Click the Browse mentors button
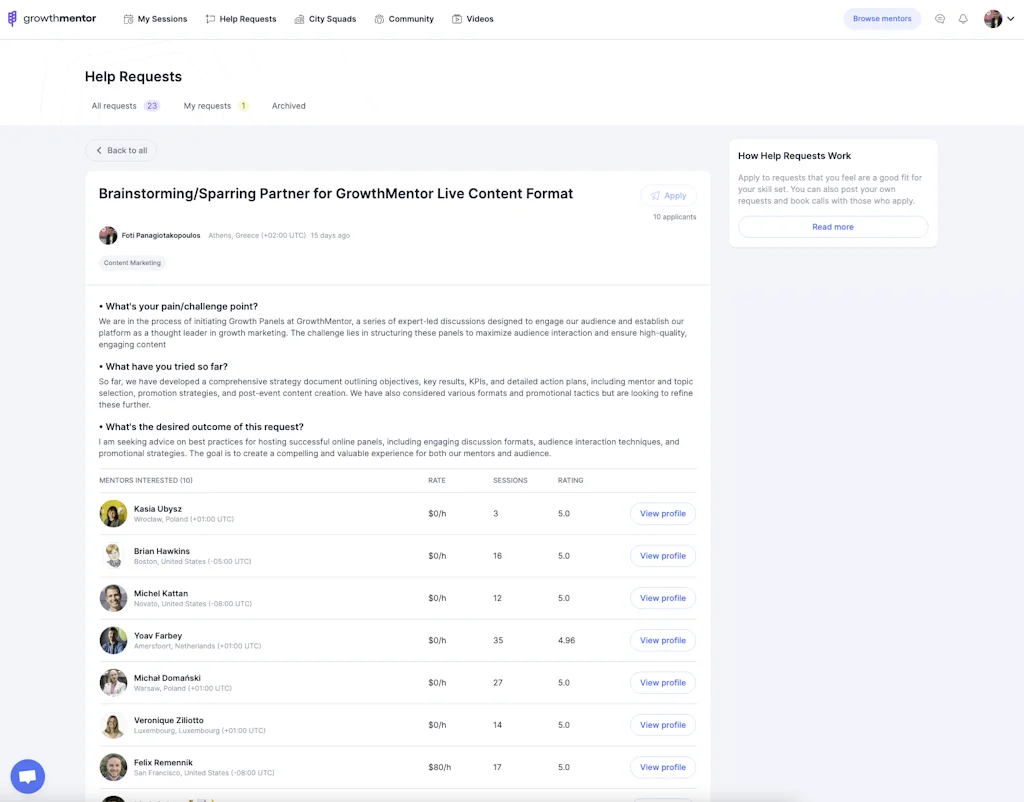 click(x=881, y=18)
